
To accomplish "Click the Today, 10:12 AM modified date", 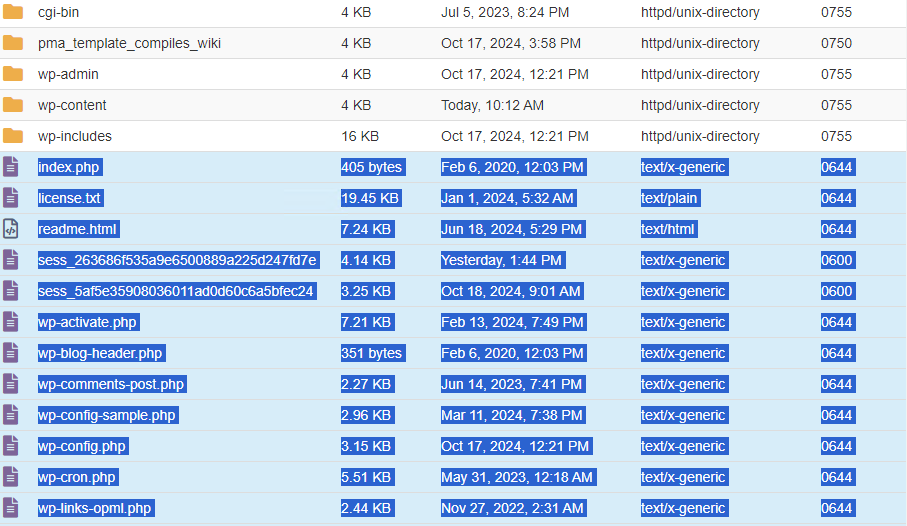I will point(492,105).
